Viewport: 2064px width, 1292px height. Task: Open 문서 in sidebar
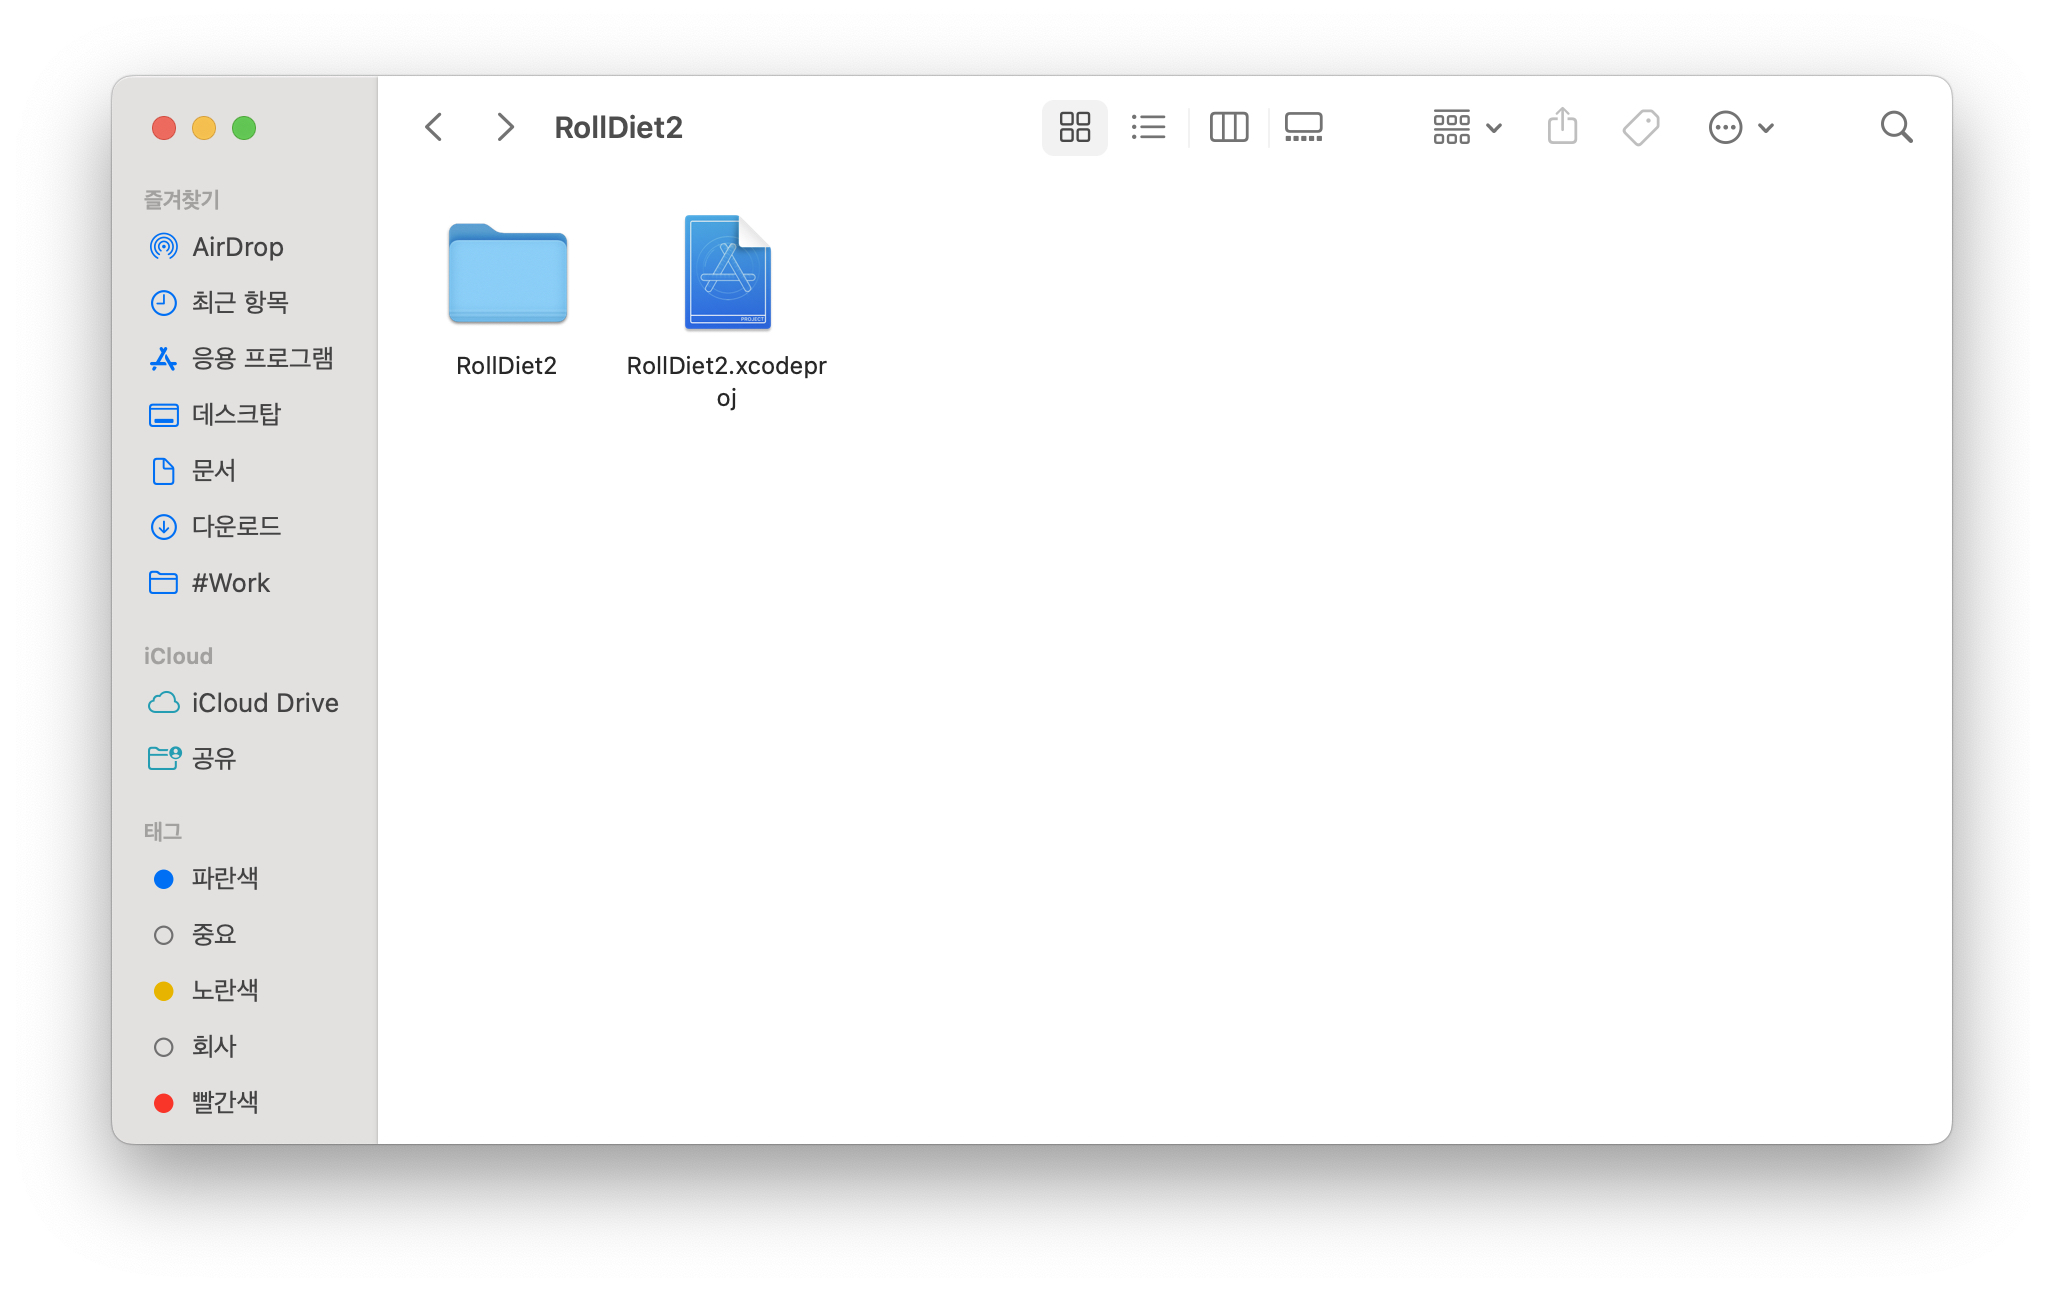click(244, 470)
